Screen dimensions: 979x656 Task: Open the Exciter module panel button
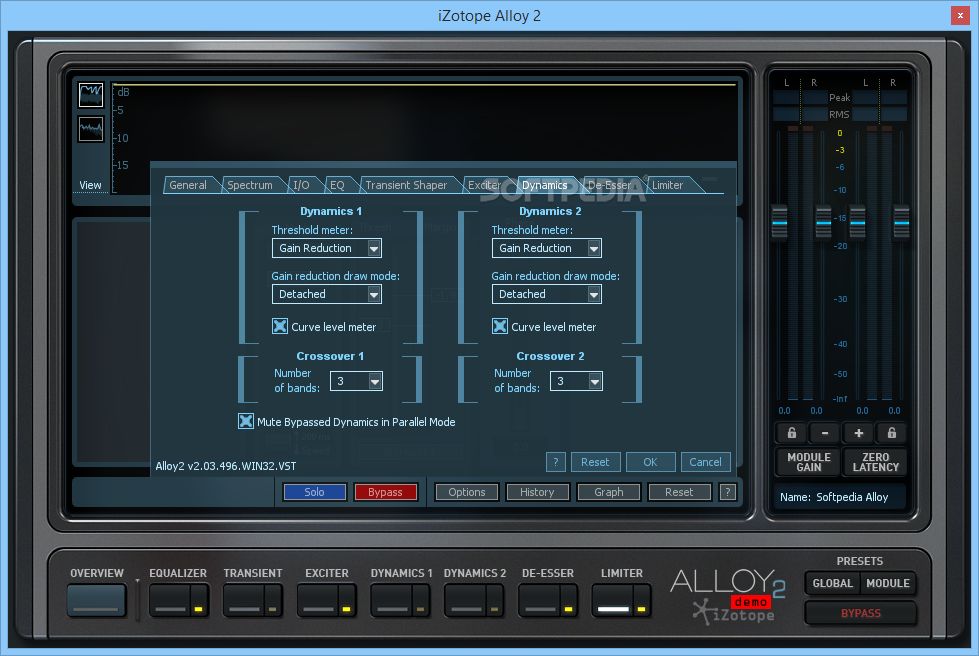[x=318, y=600]
